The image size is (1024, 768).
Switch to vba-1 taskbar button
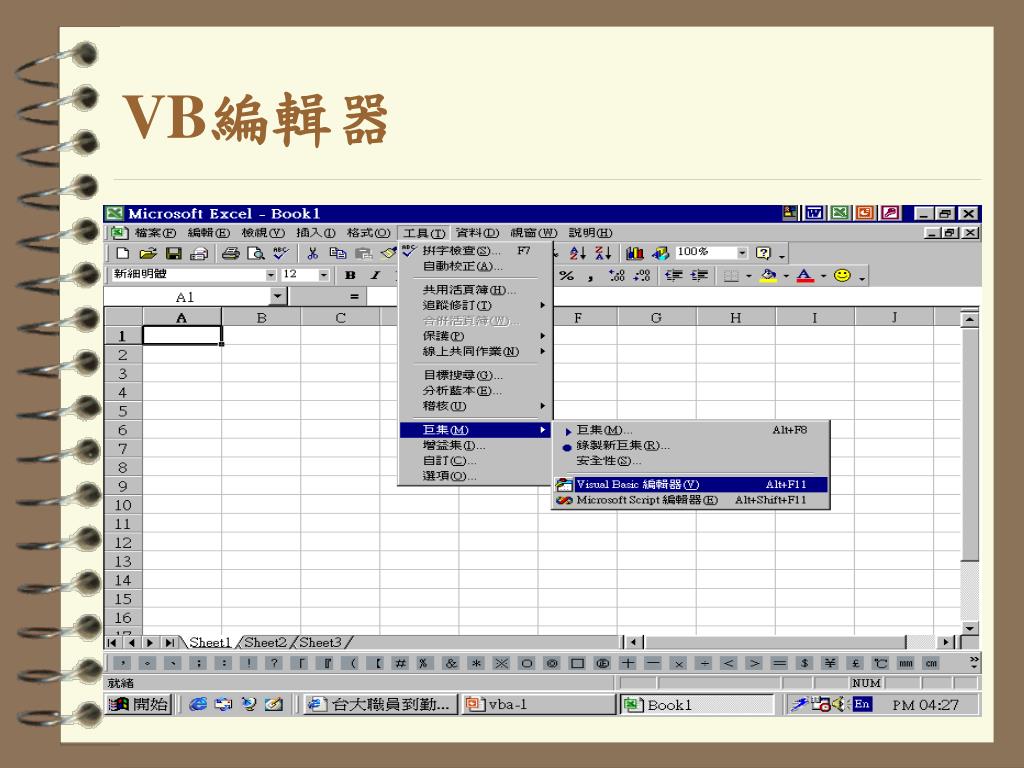pyautogui.click(x=538, y=705)
